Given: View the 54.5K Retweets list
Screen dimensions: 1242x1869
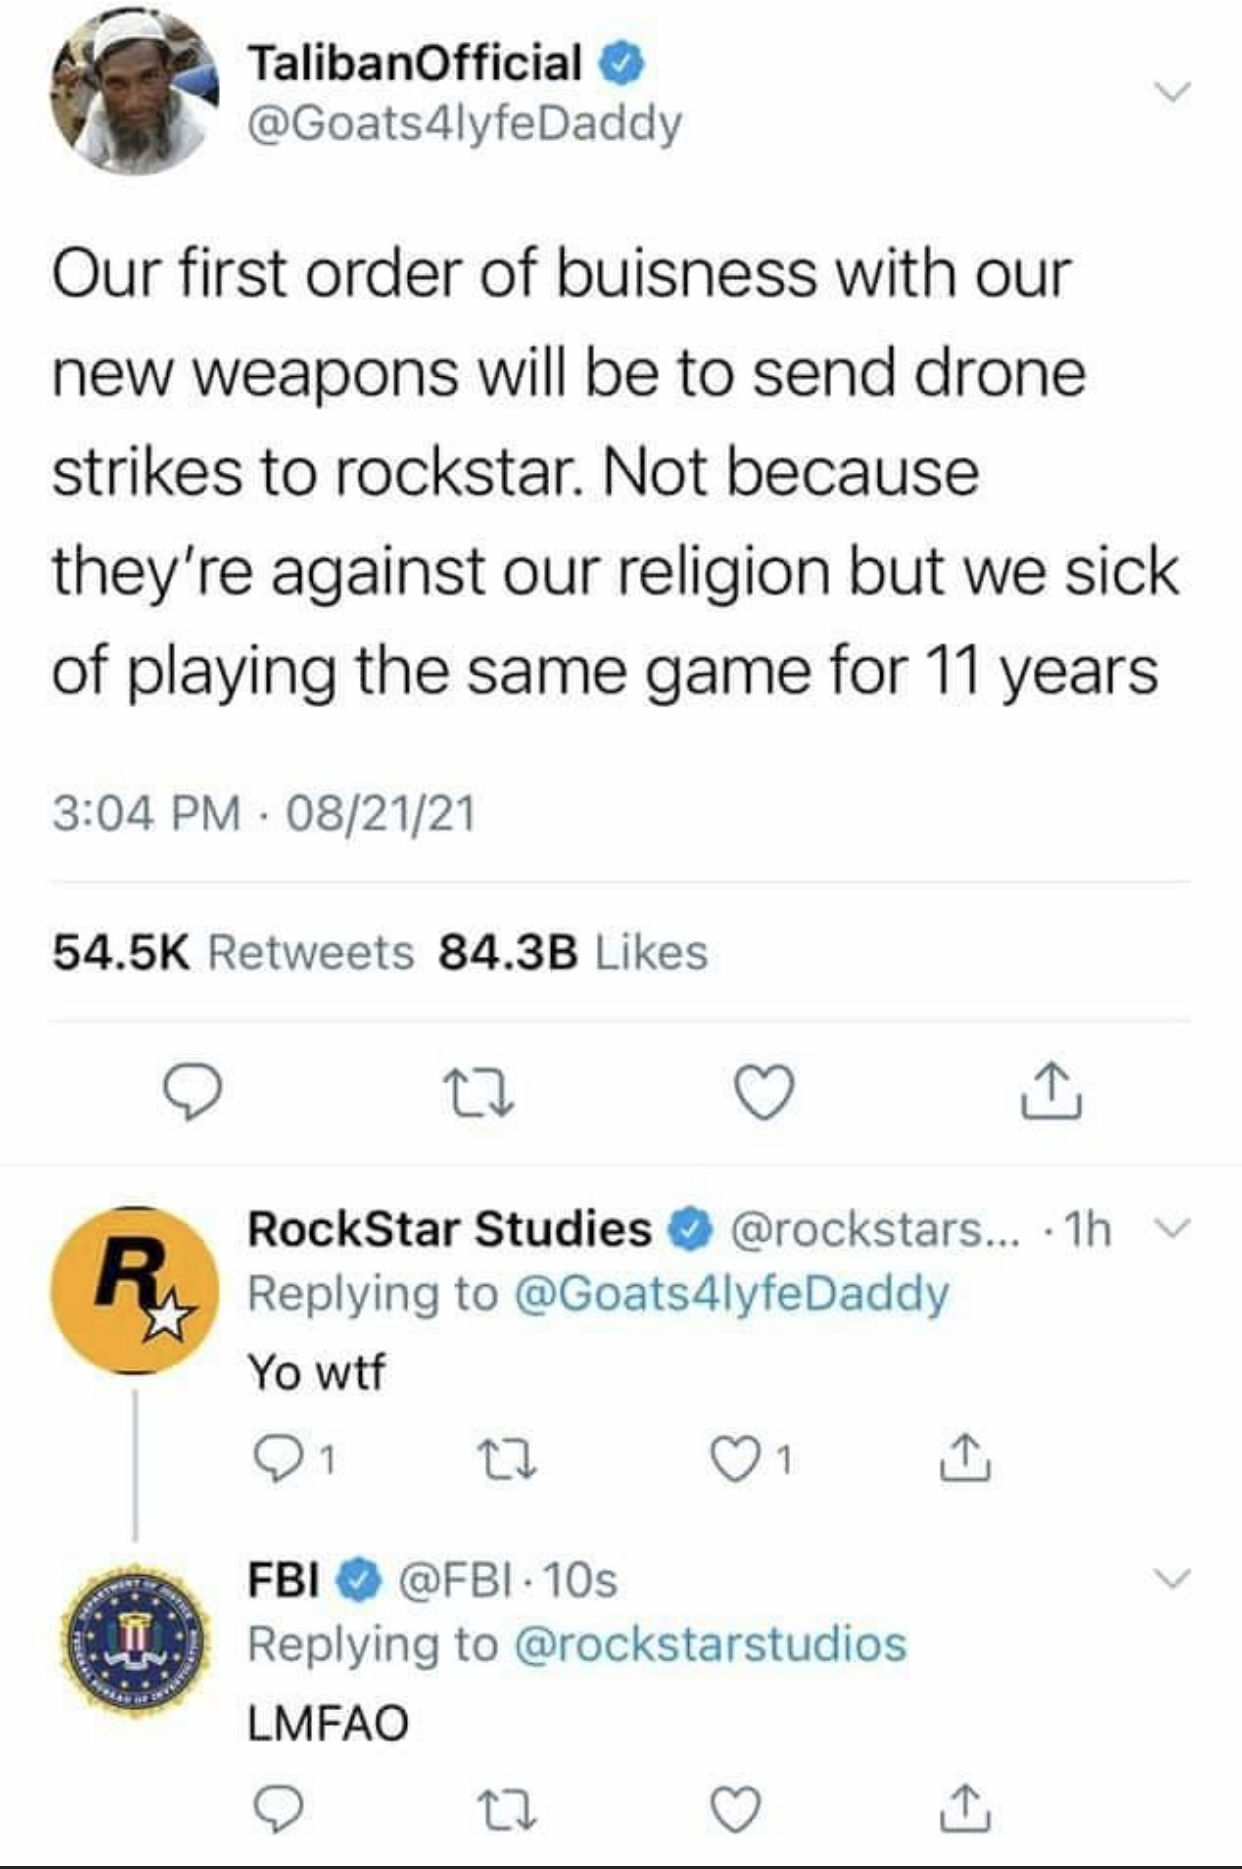Looking at the screenshot, I should (232, 952).
